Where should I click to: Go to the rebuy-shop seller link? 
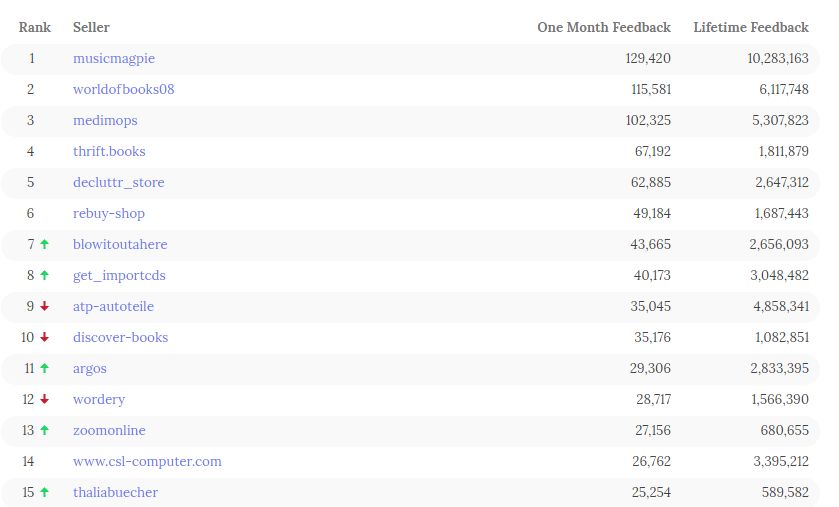[109, 213]
